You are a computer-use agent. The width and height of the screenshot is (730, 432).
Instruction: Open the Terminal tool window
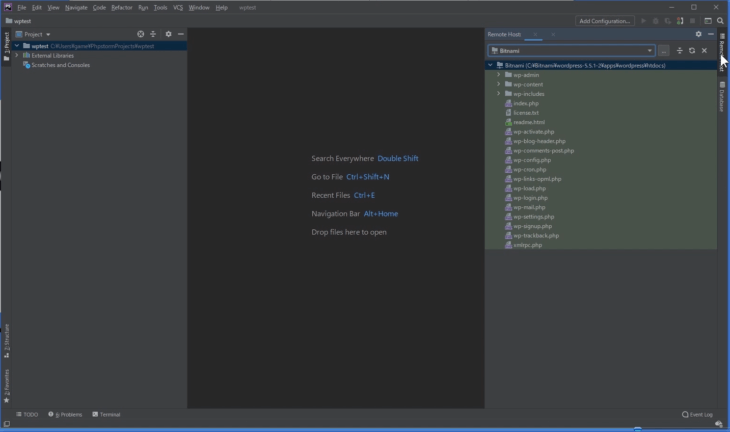tap(106, 414)
